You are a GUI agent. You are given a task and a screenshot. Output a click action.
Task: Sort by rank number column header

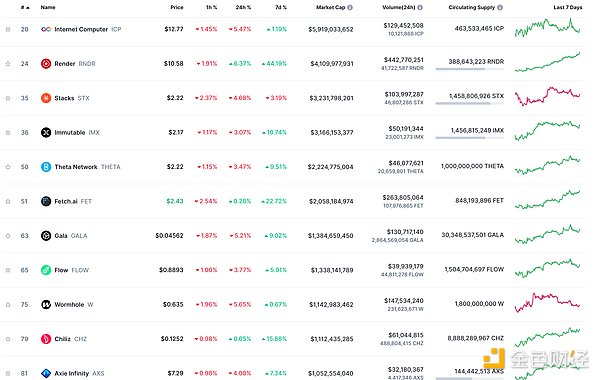coord(25,7)
